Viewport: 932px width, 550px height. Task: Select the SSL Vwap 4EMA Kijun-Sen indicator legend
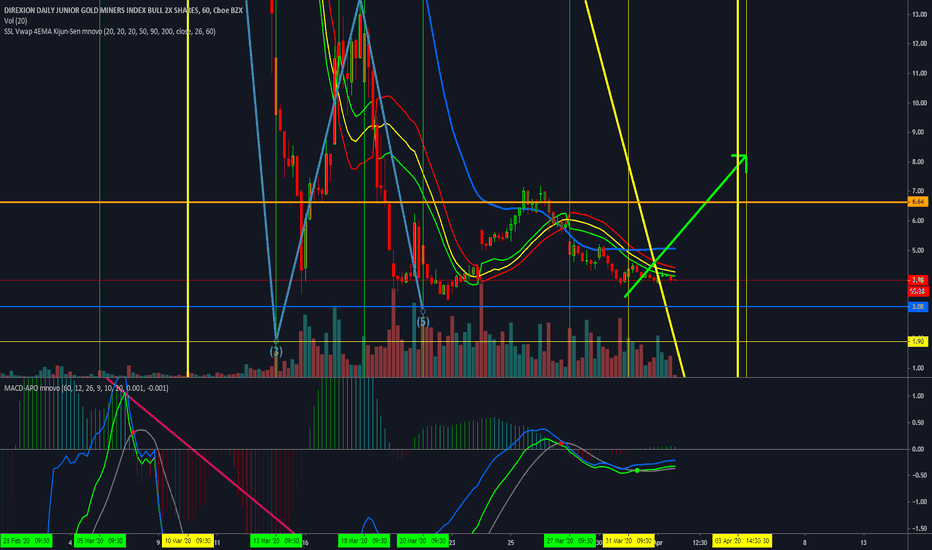click(x=109, y=32)
